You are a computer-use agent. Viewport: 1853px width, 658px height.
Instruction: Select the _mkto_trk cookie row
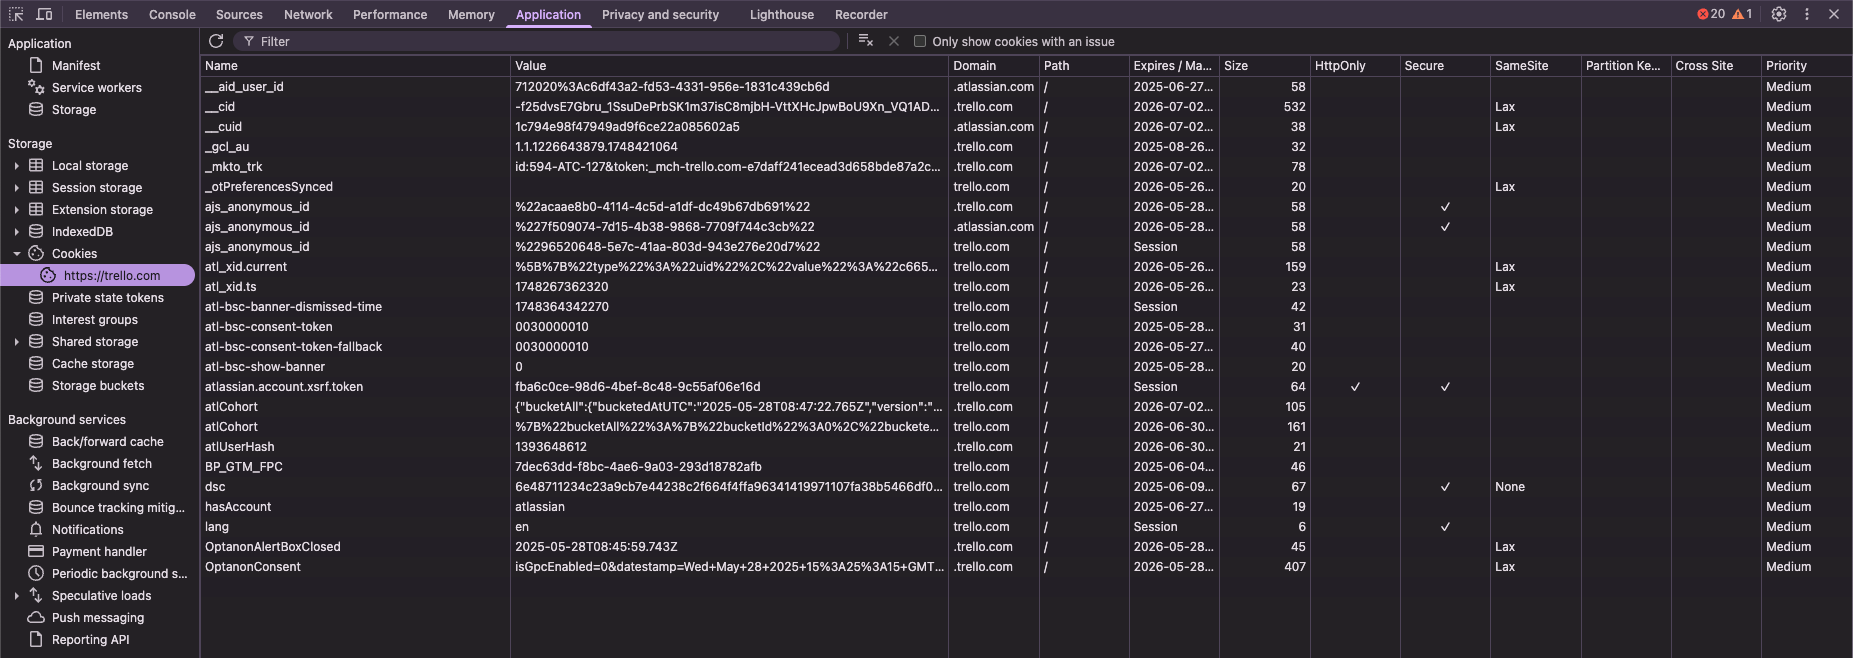click(1026, 167)
